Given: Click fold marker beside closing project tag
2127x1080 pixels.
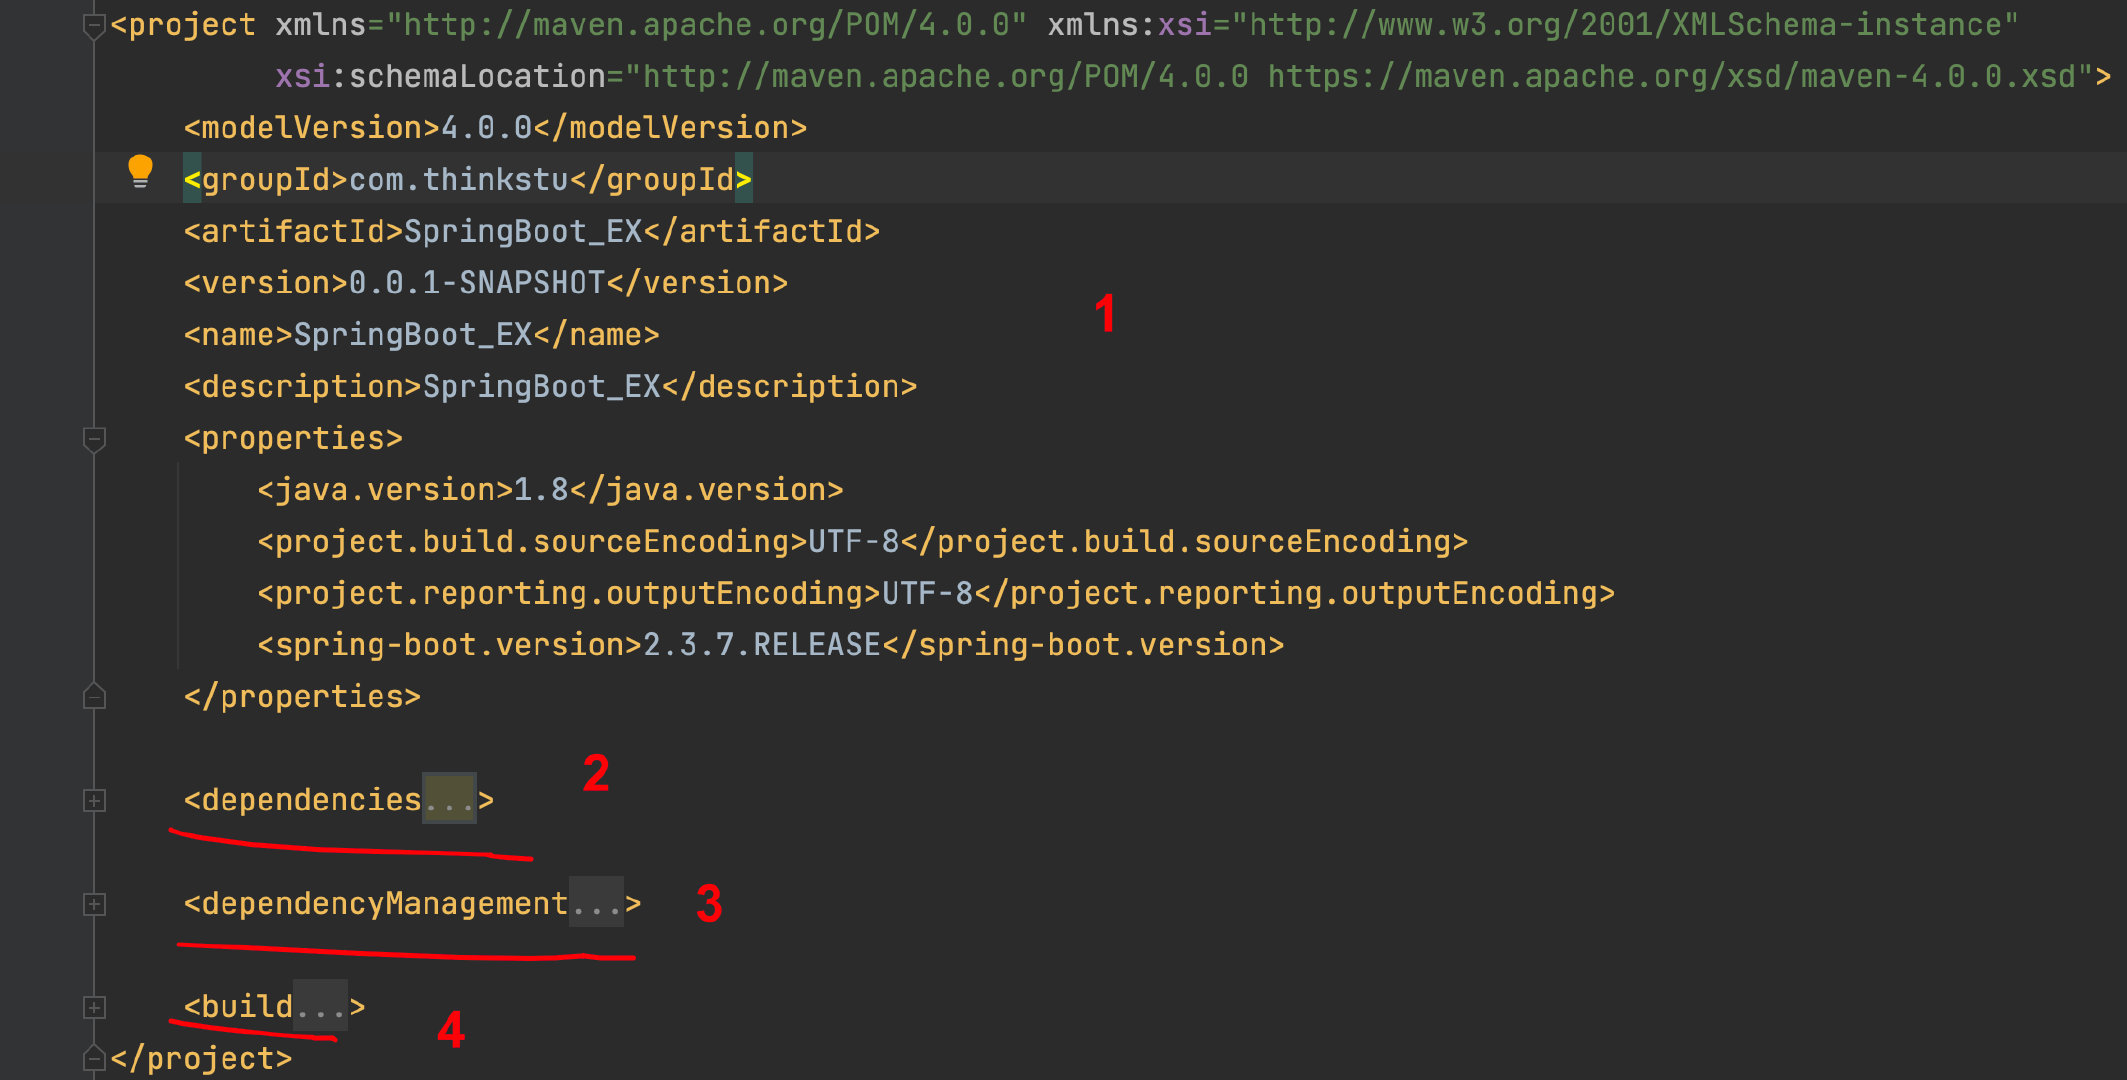Looking at the screenshot, I should [x=94, y=1058].
